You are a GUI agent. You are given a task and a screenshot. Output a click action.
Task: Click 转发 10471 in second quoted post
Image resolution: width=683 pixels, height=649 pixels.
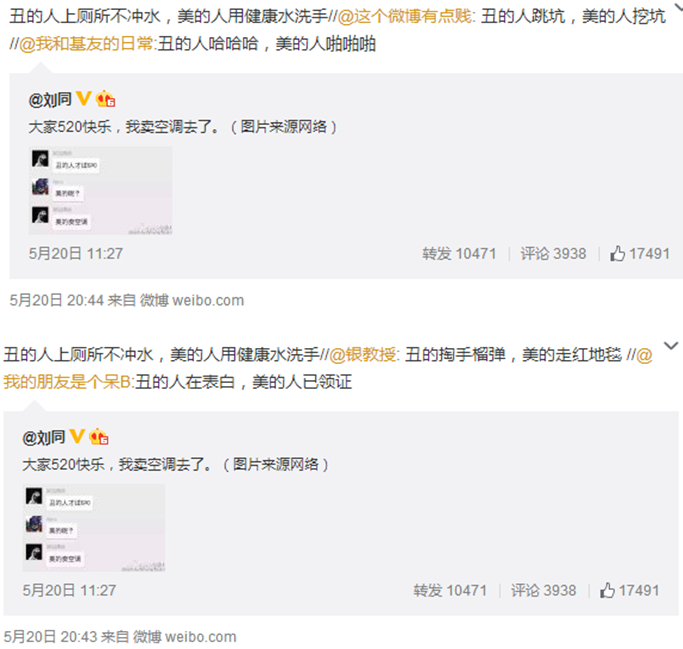click(450, 591)
